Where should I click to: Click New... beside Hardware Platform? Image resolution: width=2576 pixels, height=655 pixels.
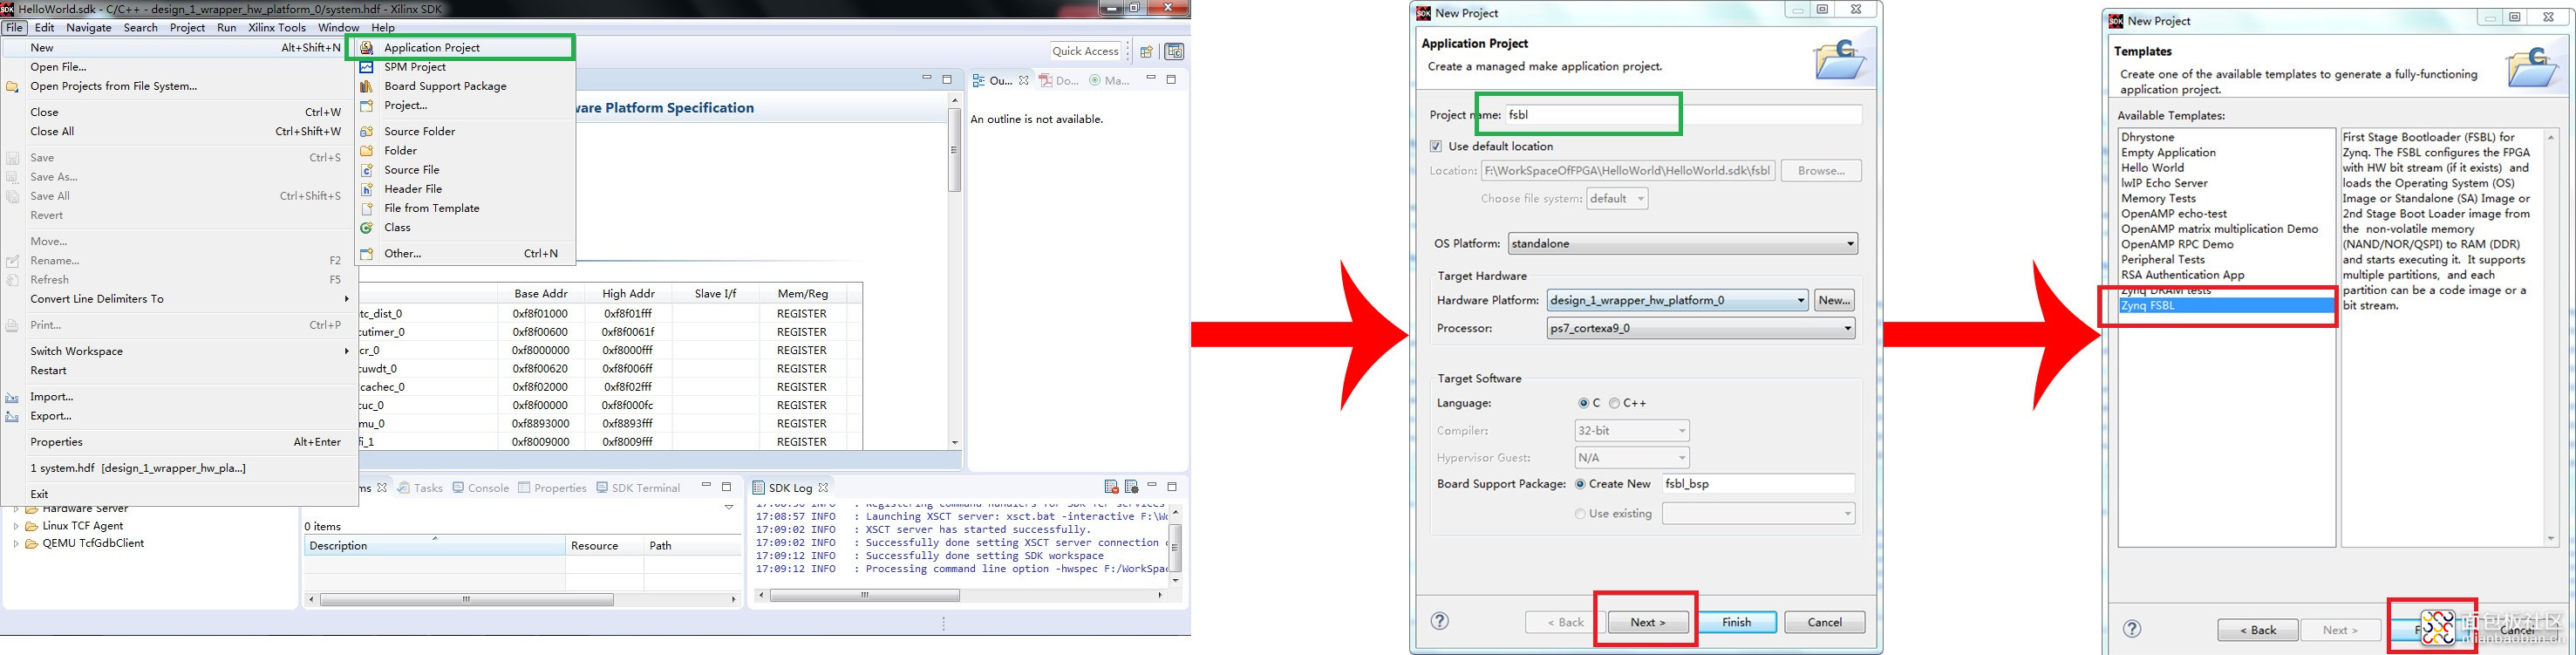1834,300
